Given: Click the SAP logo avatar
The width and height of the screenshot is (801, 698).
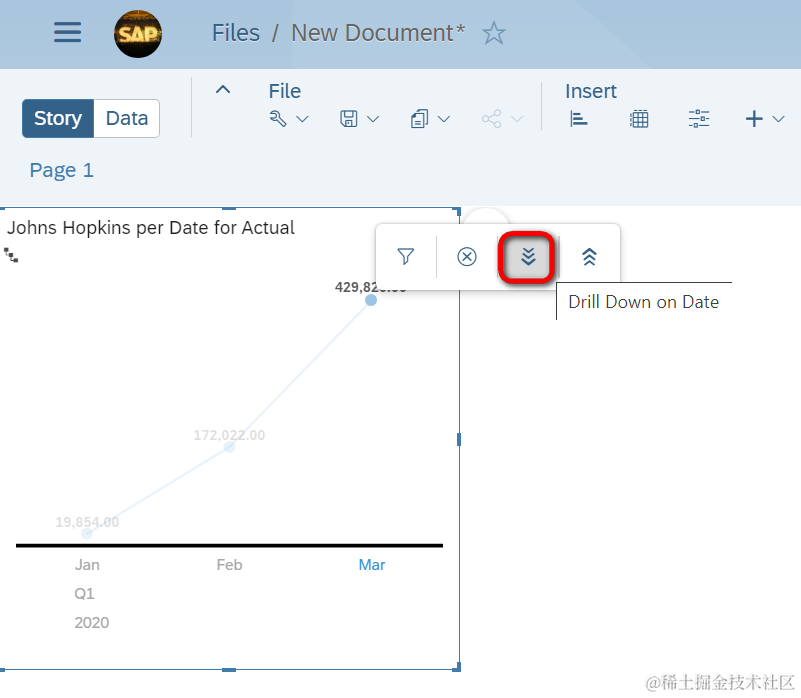Looking at the screenshot, I should (x=138, y=34).
